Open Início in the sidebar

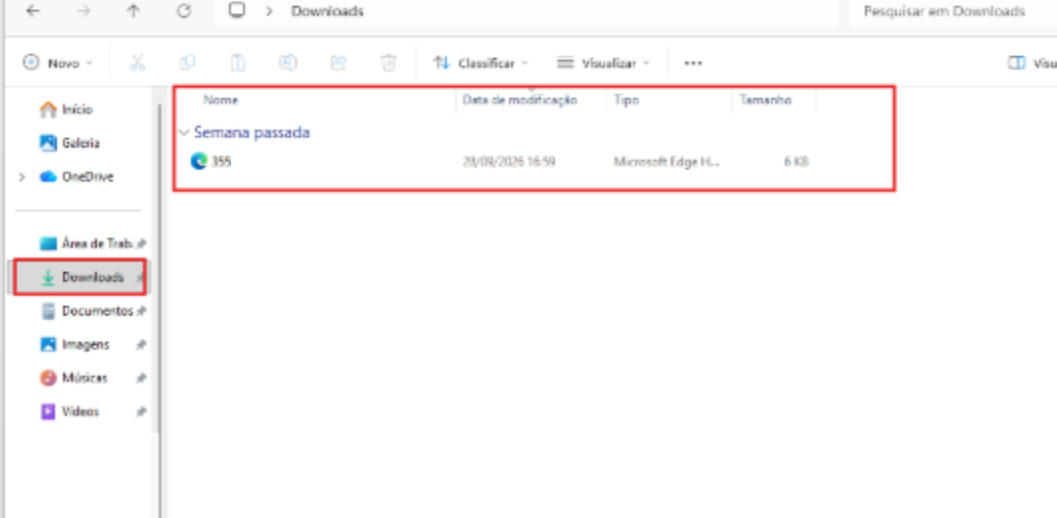click(66, 109)
